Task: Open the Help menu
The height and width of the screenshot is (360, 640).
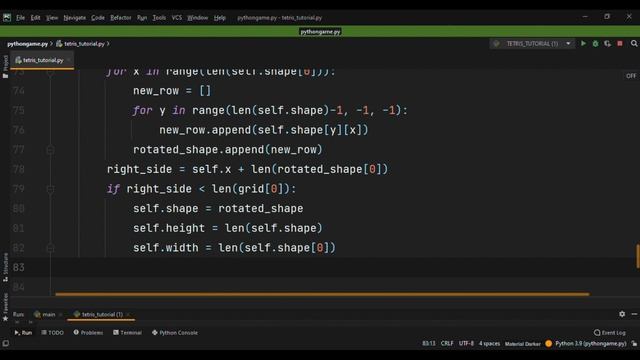Action: coord(220,18)
